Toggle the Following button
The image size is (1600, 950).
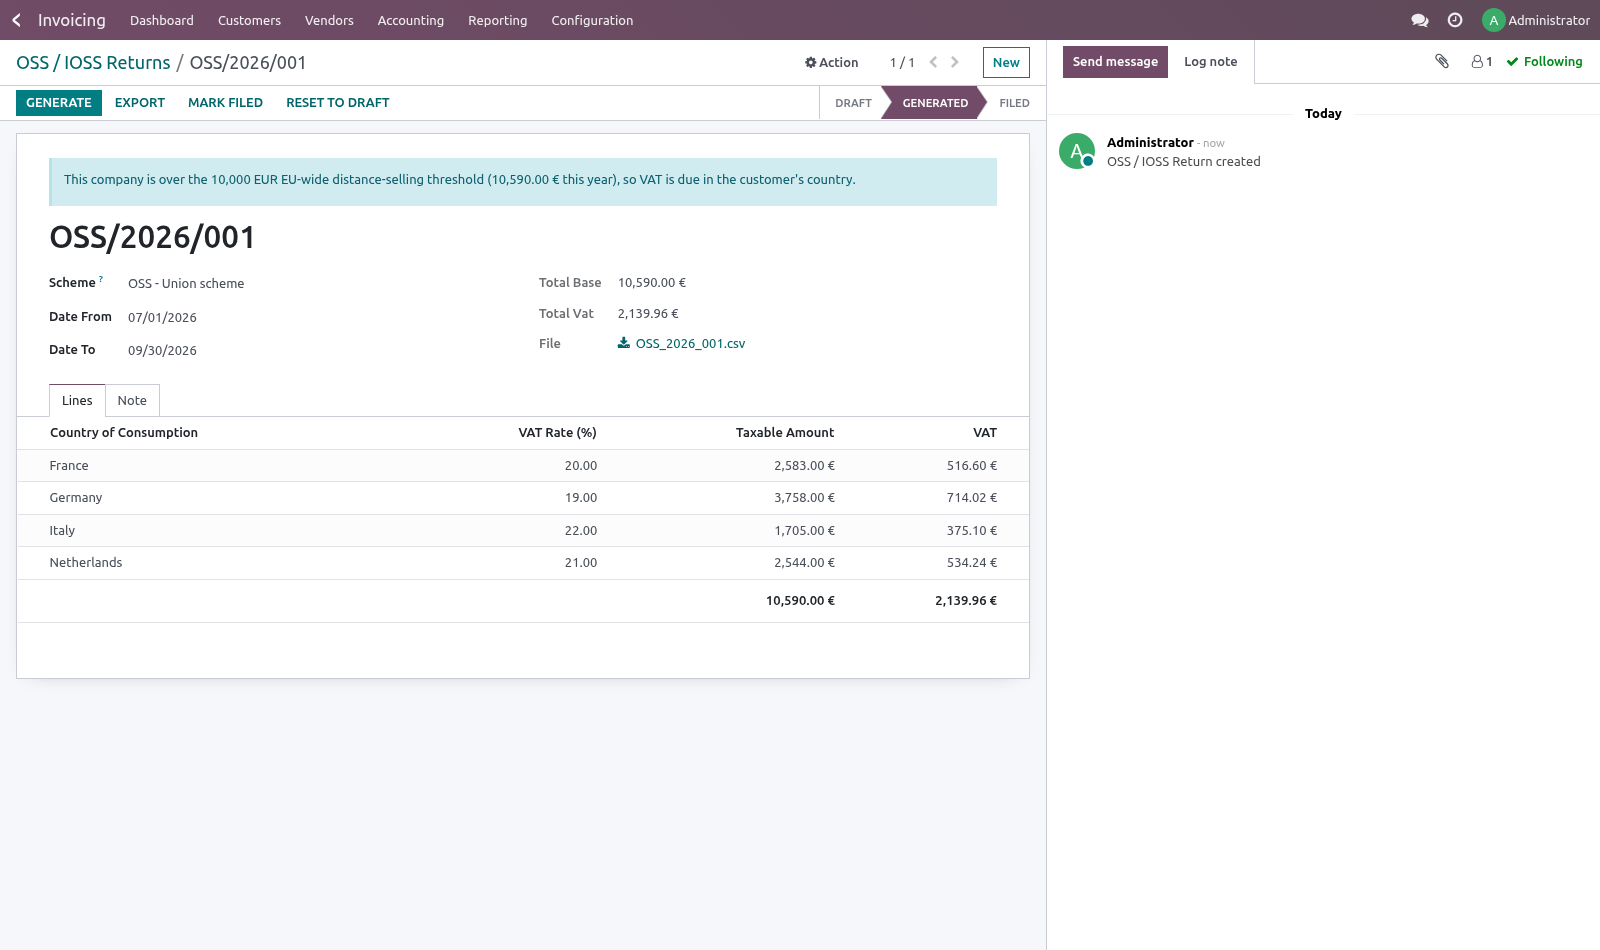click(x=1545, y=62)
